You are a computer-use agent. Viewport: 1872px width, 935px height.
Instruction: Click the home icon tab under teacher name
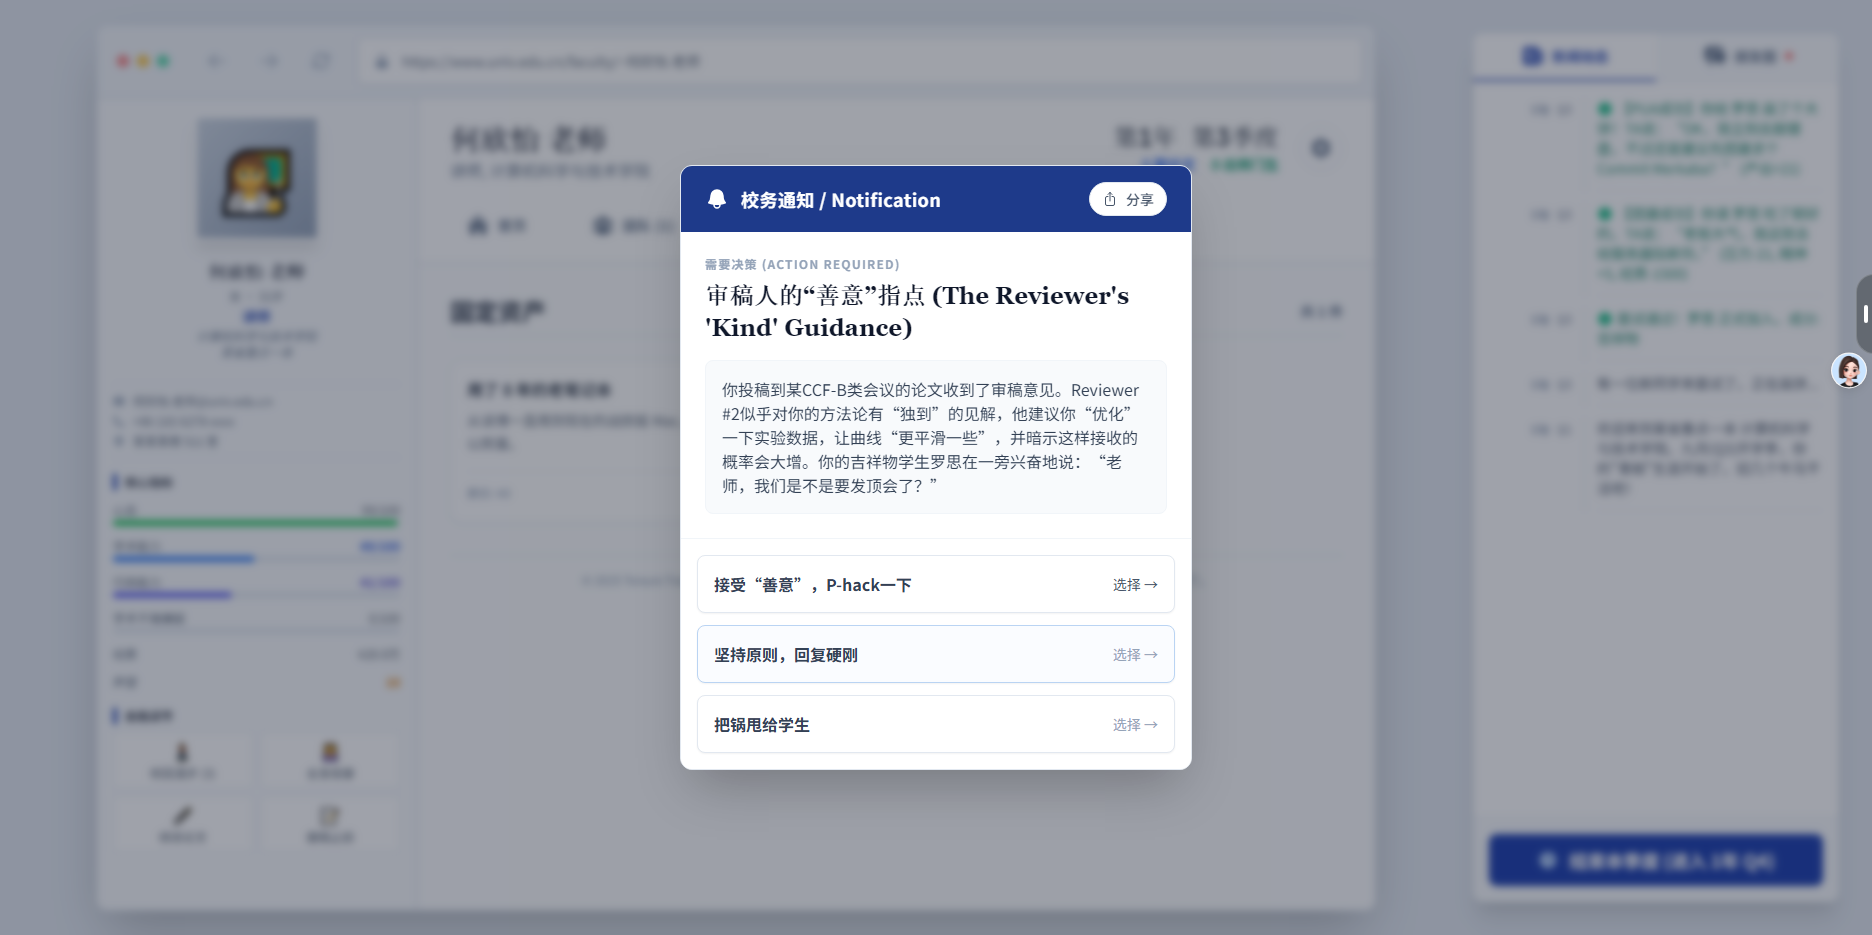coord(496,226)
